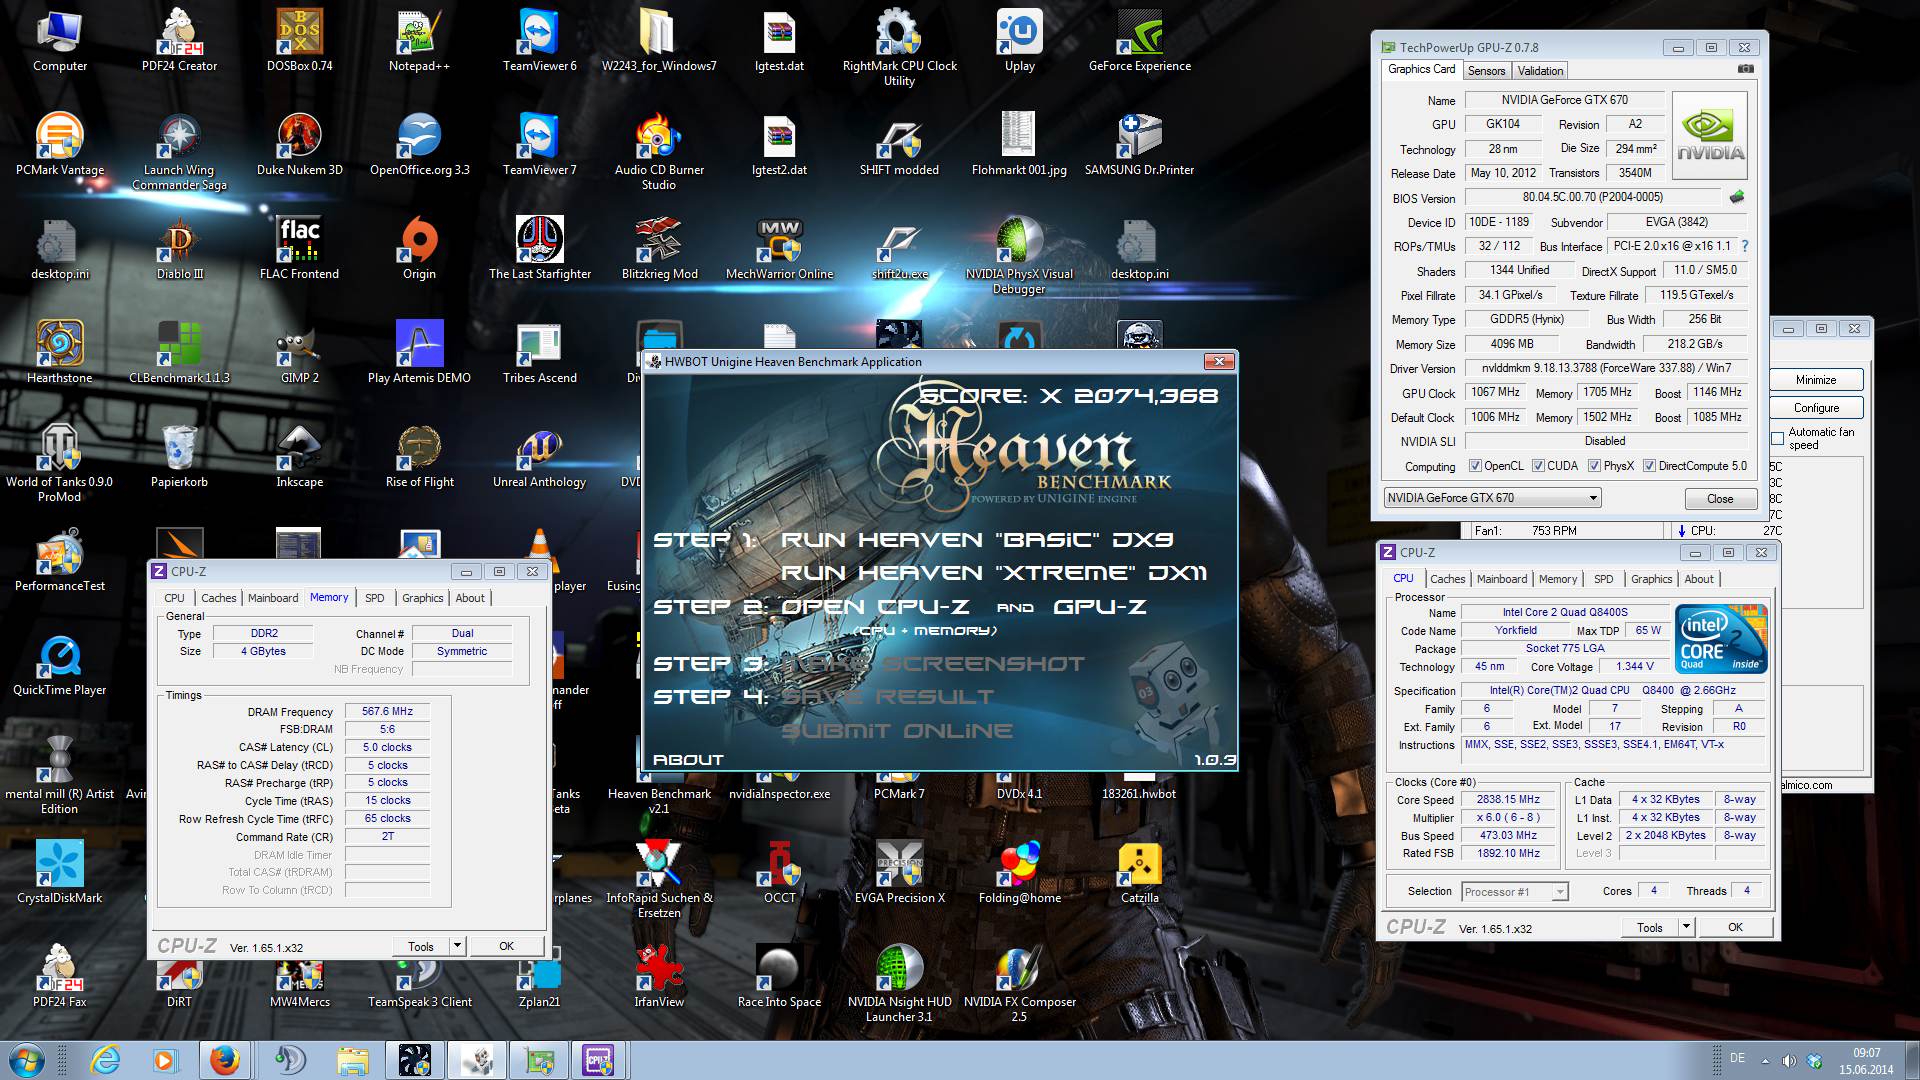Launch Notepad++ from the desktop
The image size is (1920, 1080).
[419, 40]
